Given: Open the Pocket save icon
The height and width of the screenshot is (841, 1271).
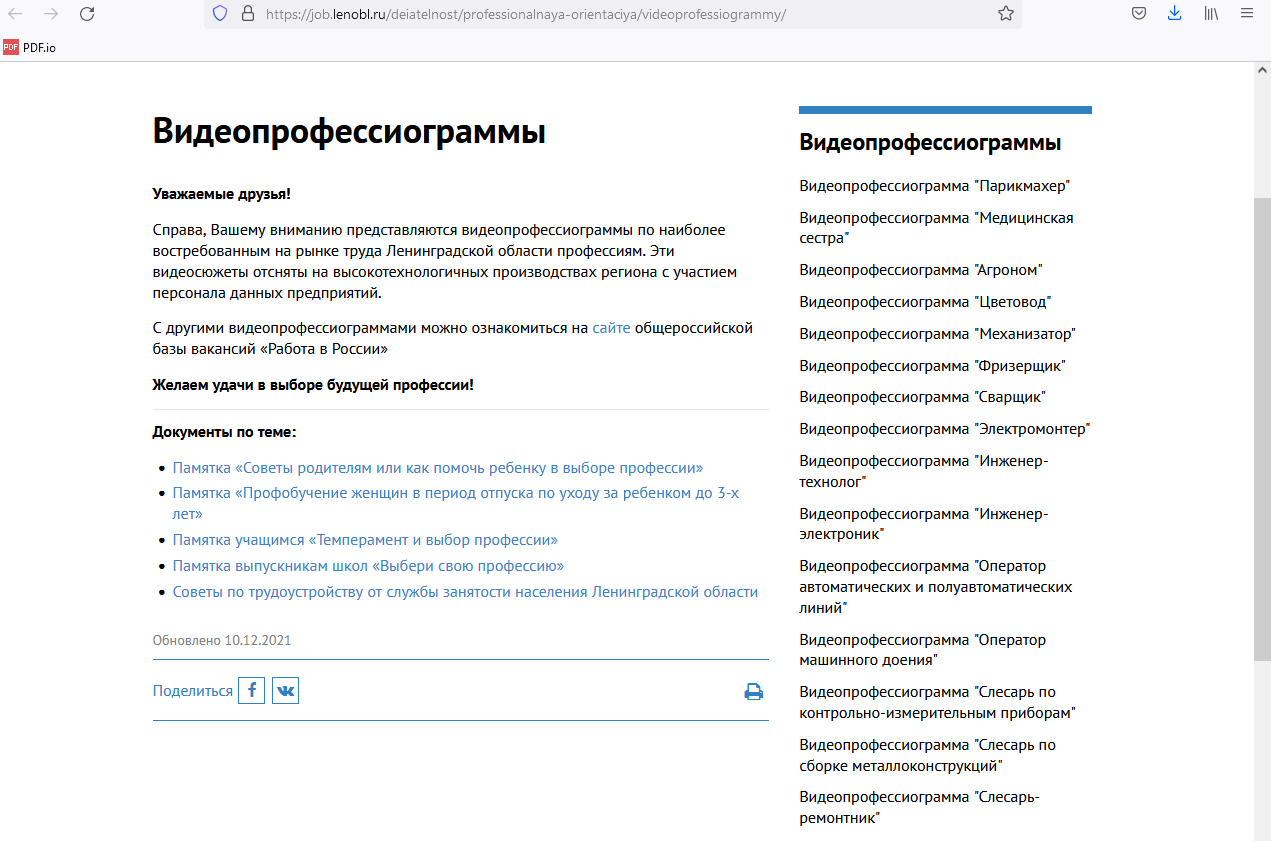Looking at the screenshot, I should (1138, 14).
